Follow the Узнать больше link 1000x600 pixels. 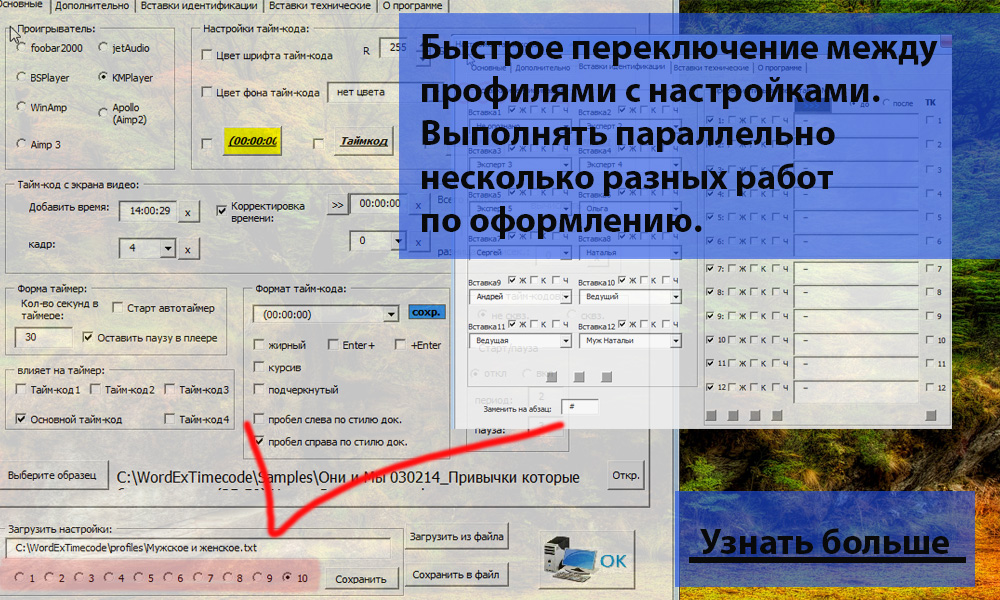coord(825,542)
